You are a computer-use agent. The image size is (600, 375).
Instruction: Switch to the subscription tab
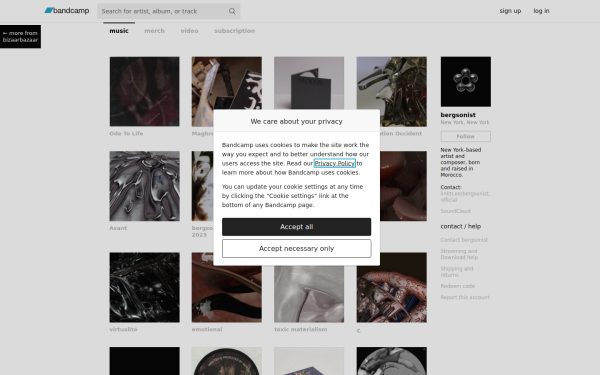click(x=235, y=31)
